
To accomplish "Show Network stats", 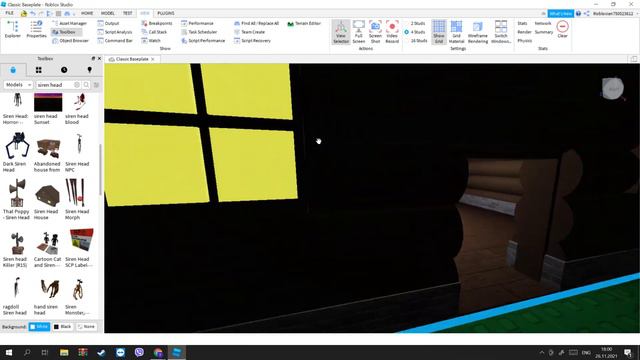I will (x=543, y=23).
